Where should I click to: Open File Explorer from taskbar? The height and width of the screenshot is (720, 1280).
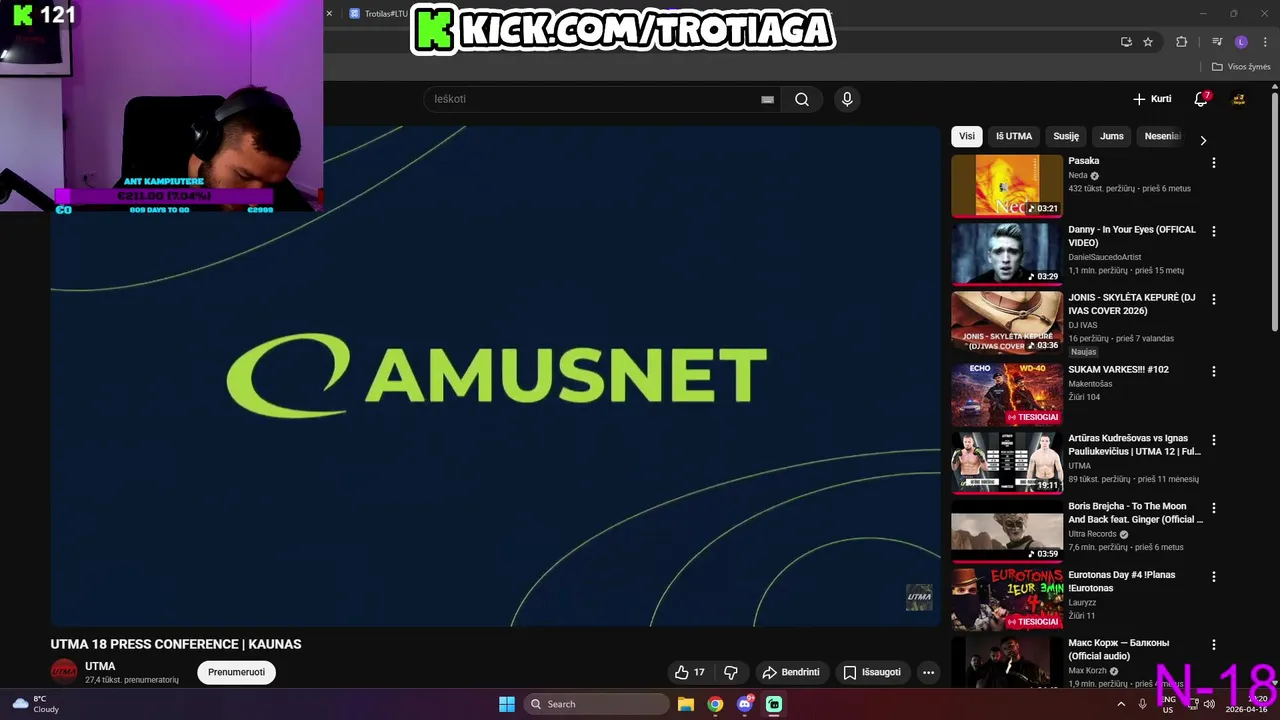click(686, 704)
